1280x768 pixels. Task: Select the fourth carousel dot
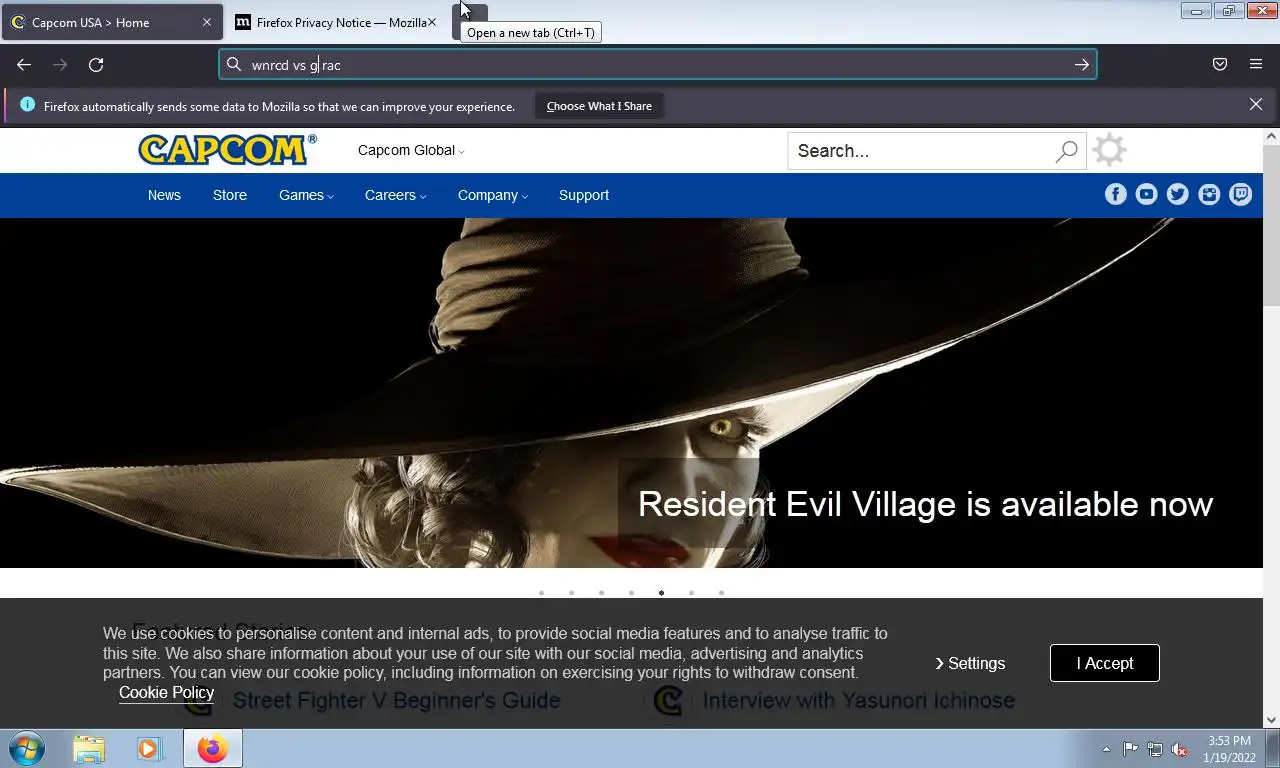click(631, 593)
